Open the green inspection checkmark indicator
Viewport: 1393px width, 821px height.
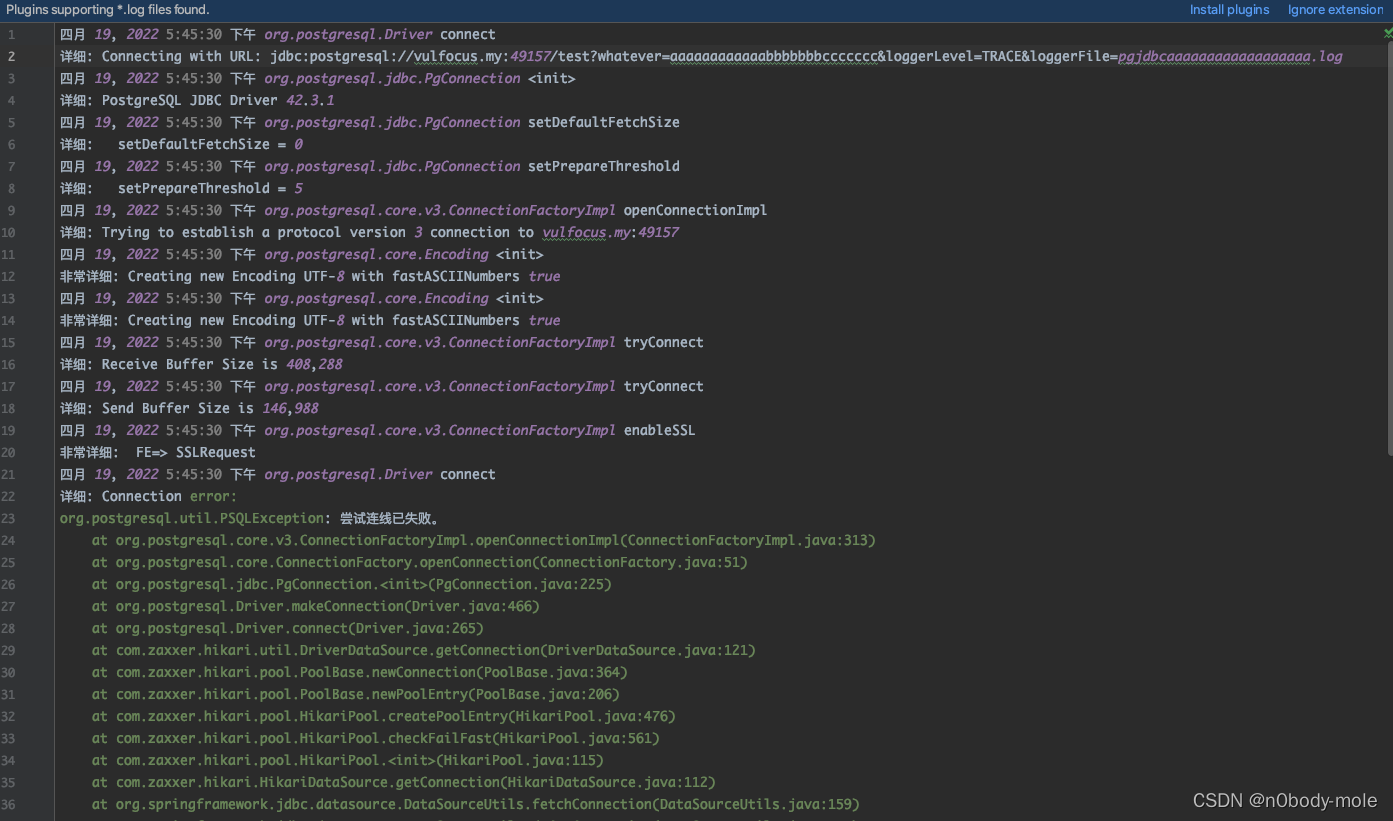[x=1388, y=33]
